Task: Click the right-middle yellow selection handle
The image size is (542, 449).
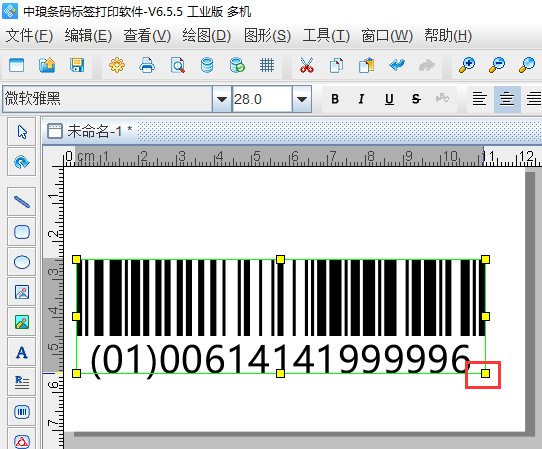Action: [x=485, y=316]
